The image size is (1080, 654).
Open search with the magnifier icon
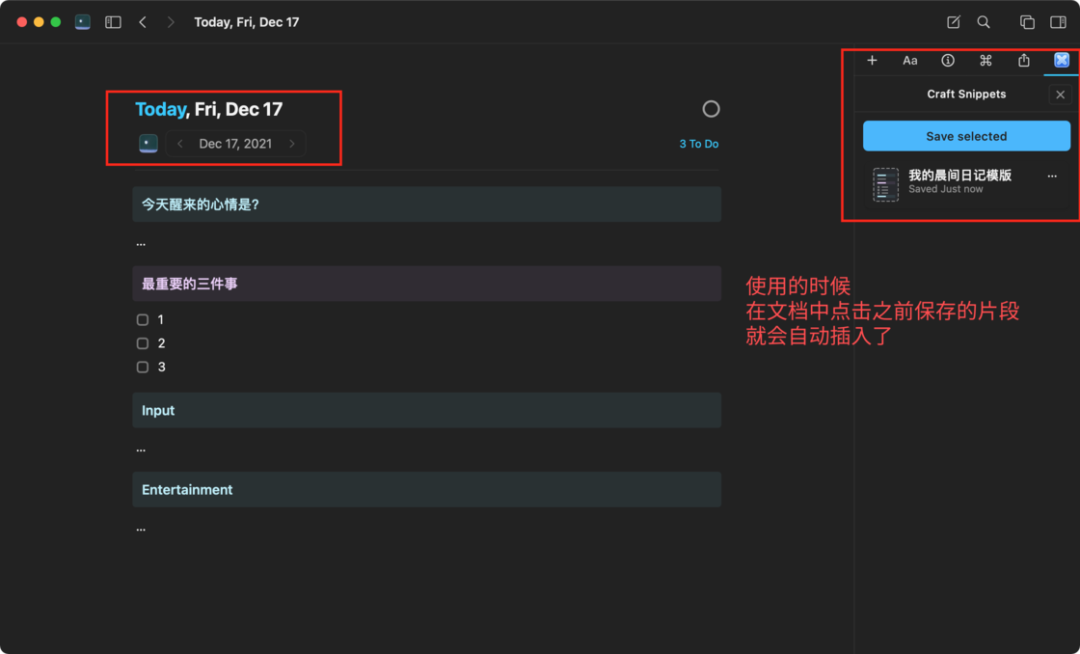point(984,22)
